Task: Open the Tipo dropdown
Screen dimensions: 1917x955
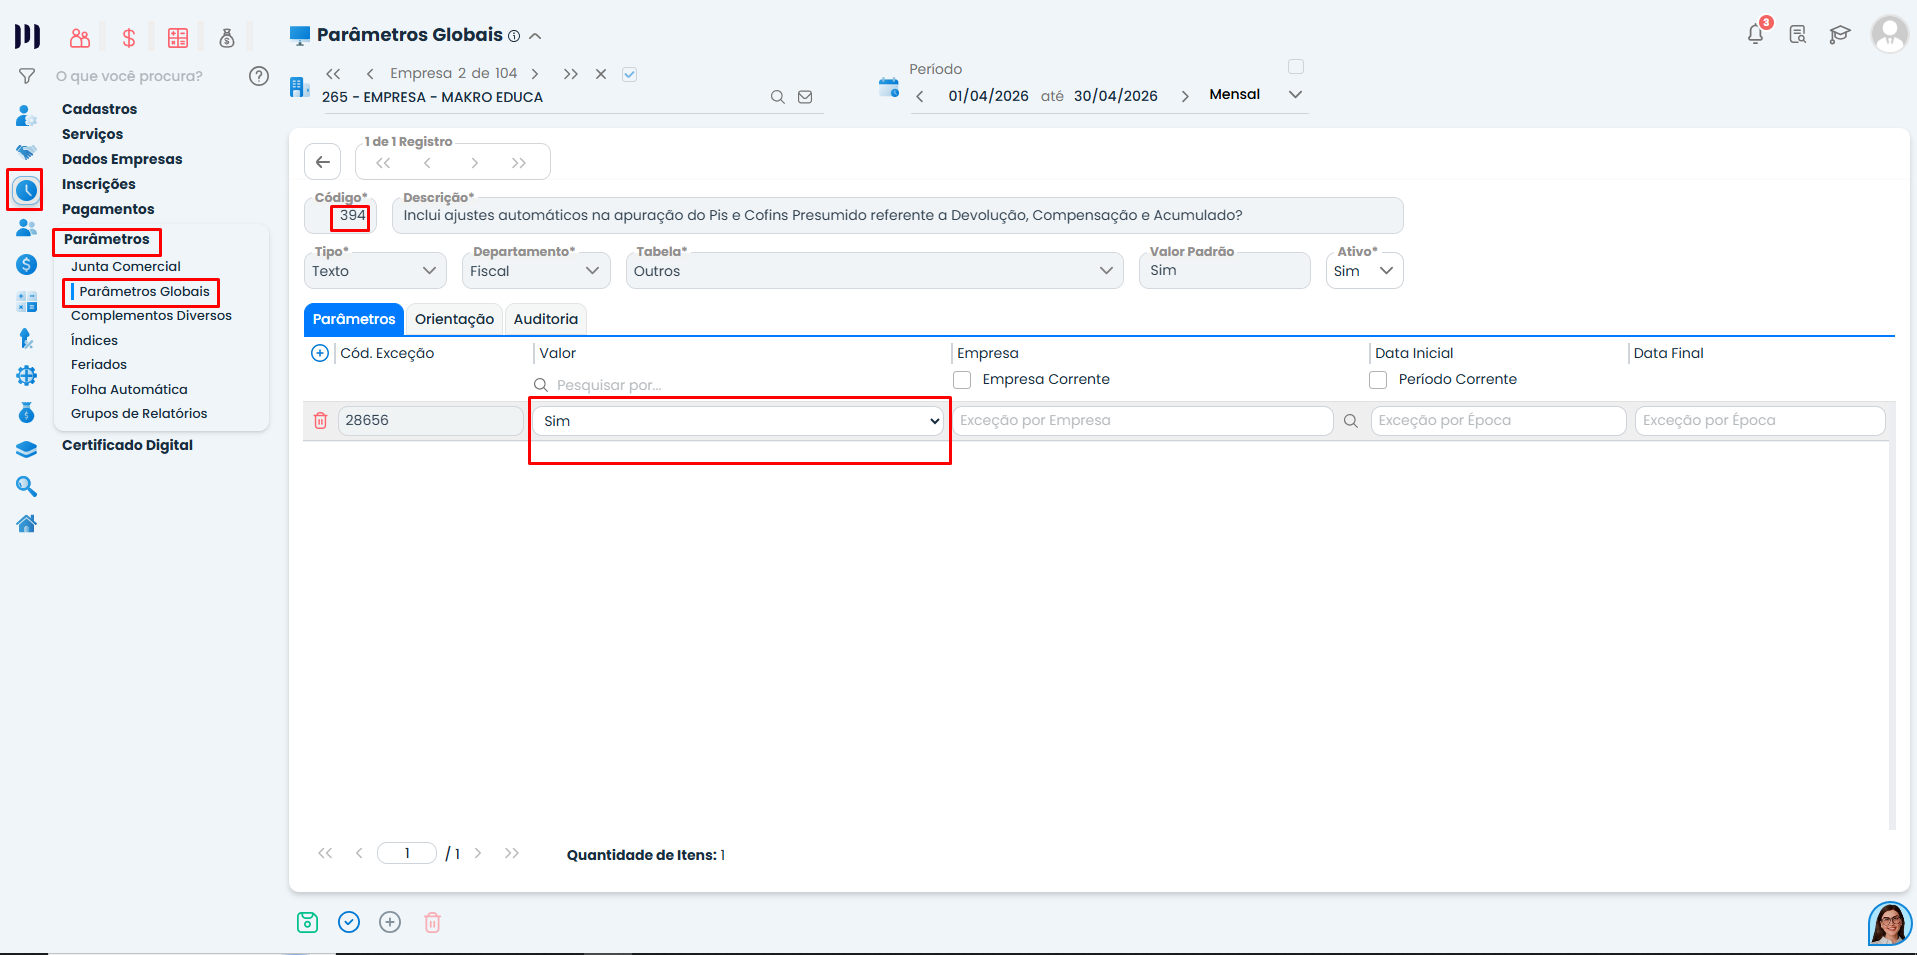Action: [375, 271]
